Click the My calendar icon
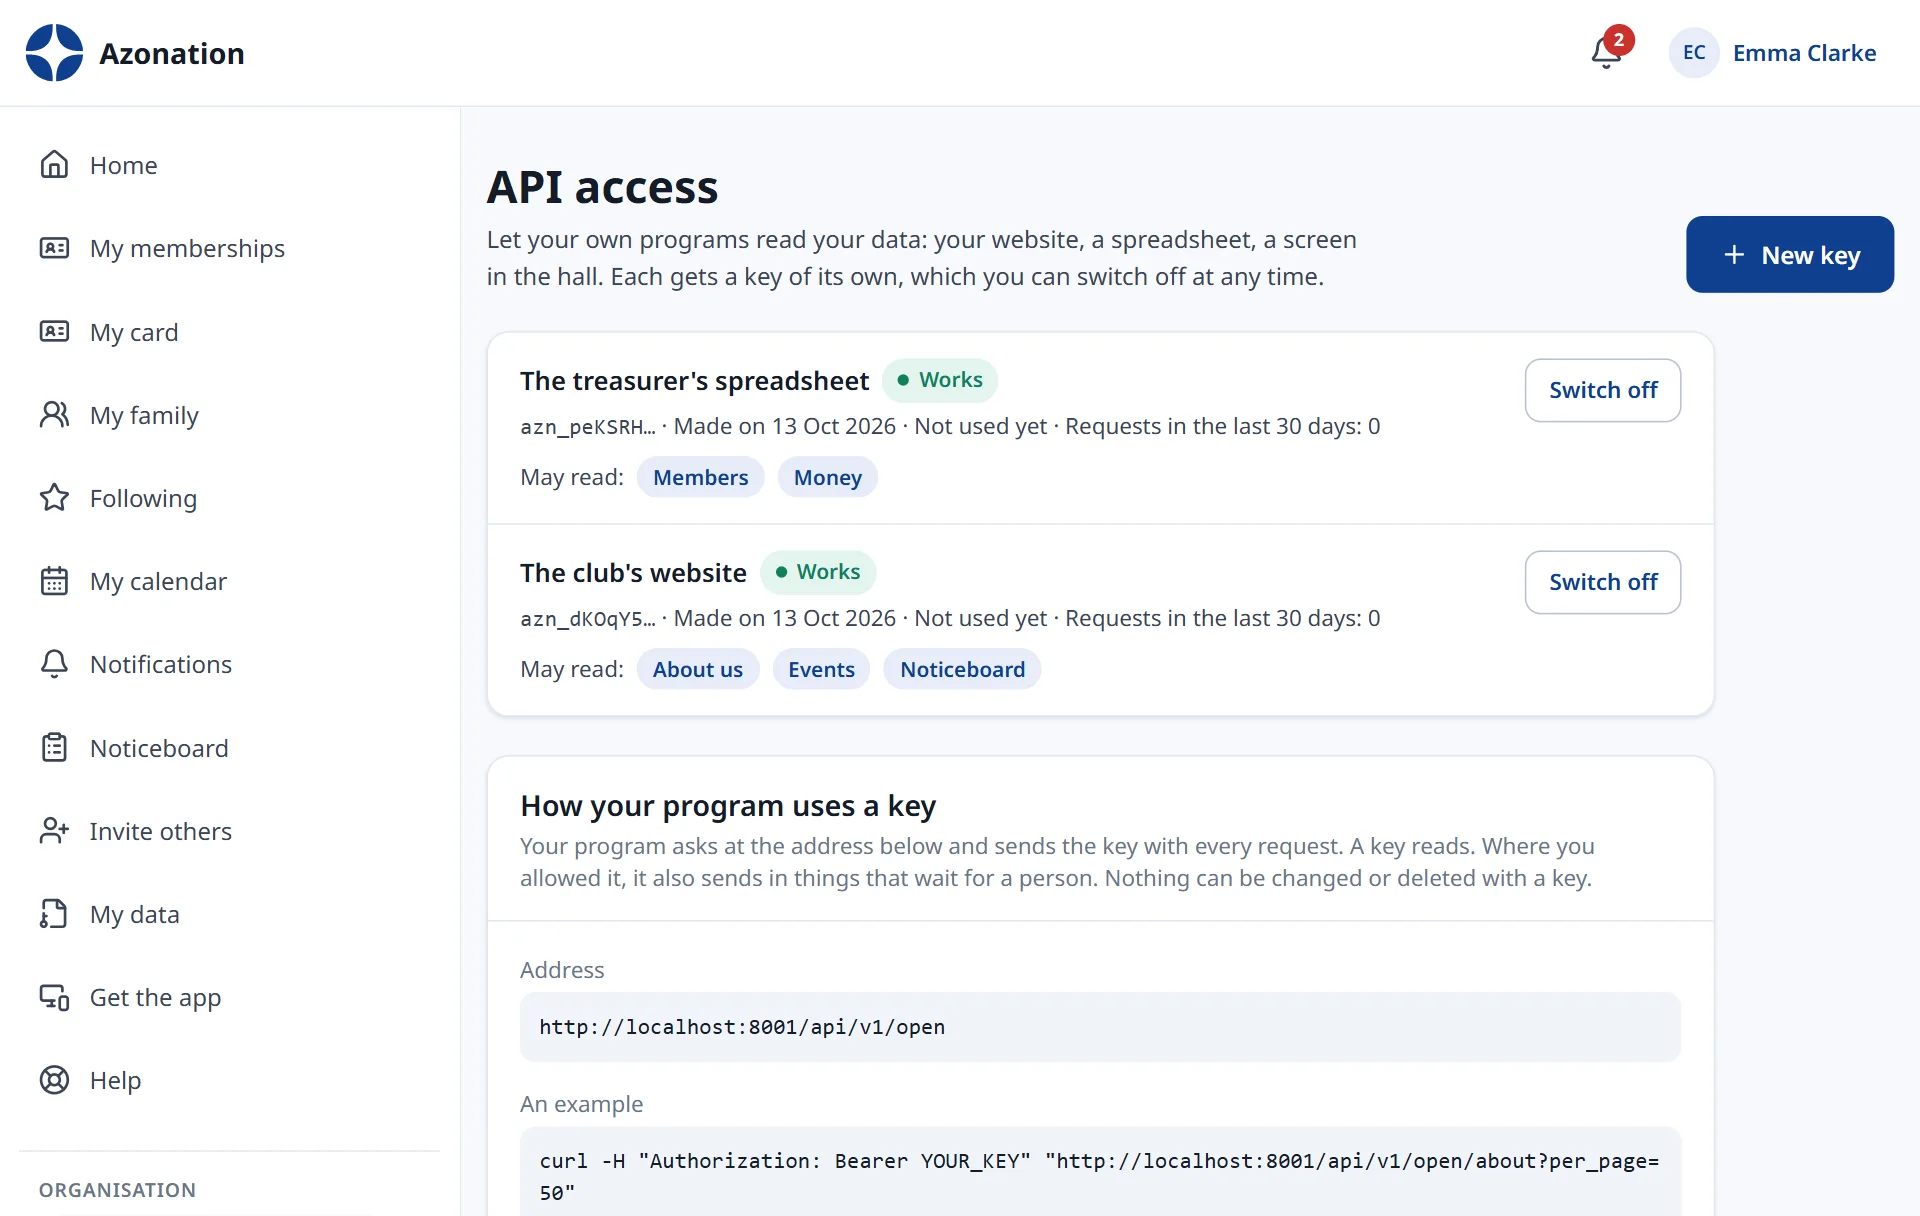 54,580
